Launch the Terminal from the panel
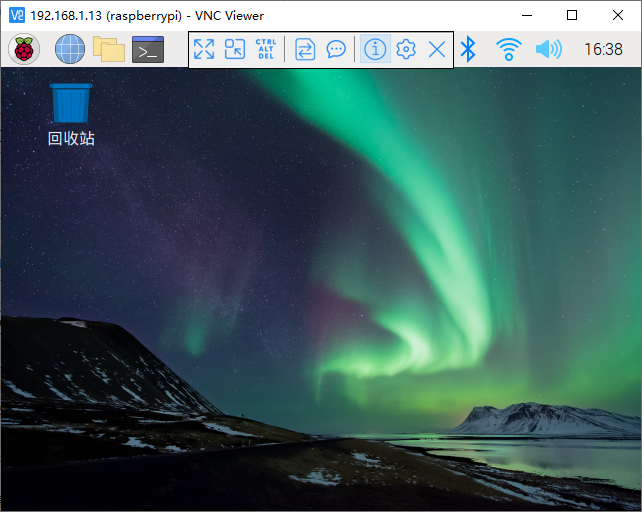The image size is (642, 512). point(148,49)
